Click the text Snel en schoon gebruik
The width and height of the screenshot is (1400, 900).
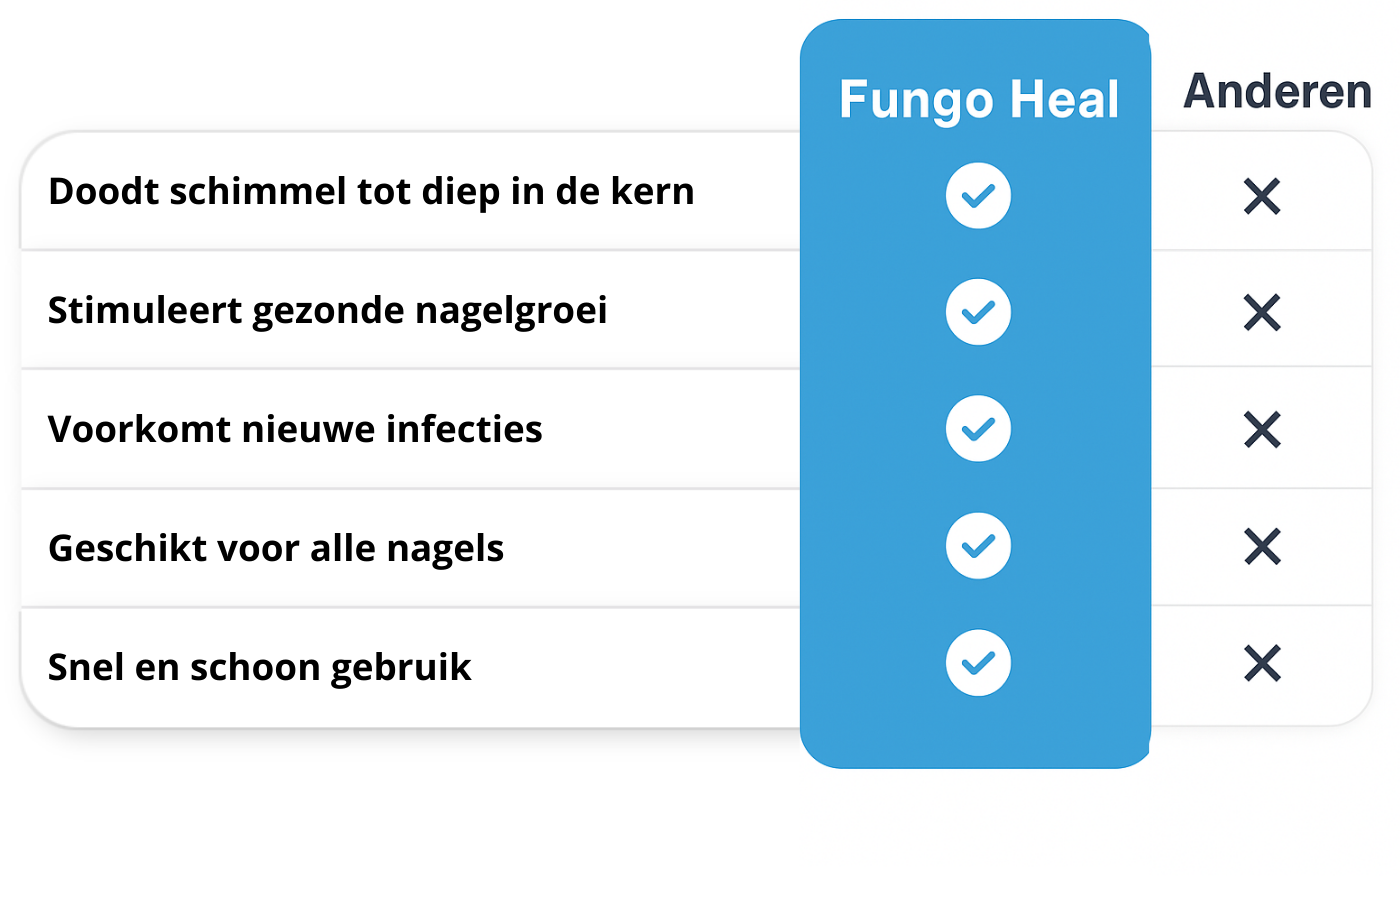click(259, 667)
